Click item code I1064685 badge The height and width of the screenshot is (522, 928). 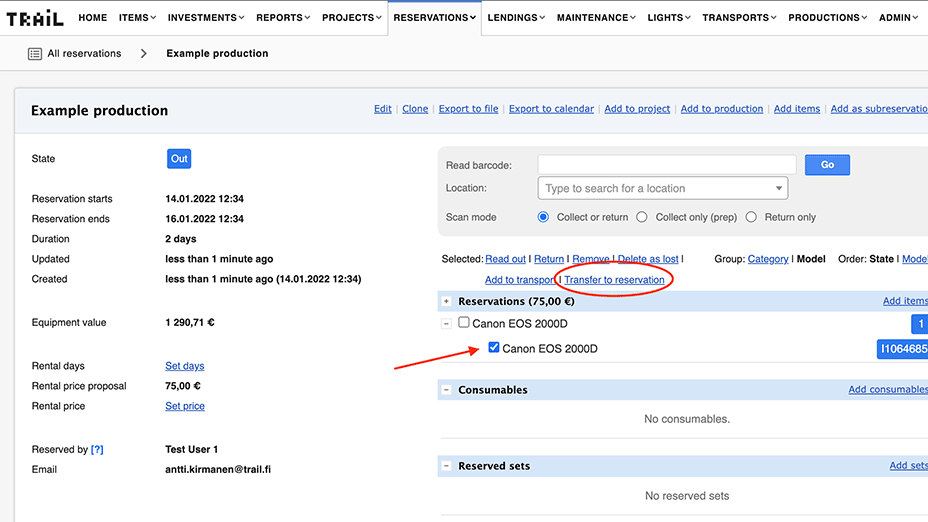click(x=902, y=349)
